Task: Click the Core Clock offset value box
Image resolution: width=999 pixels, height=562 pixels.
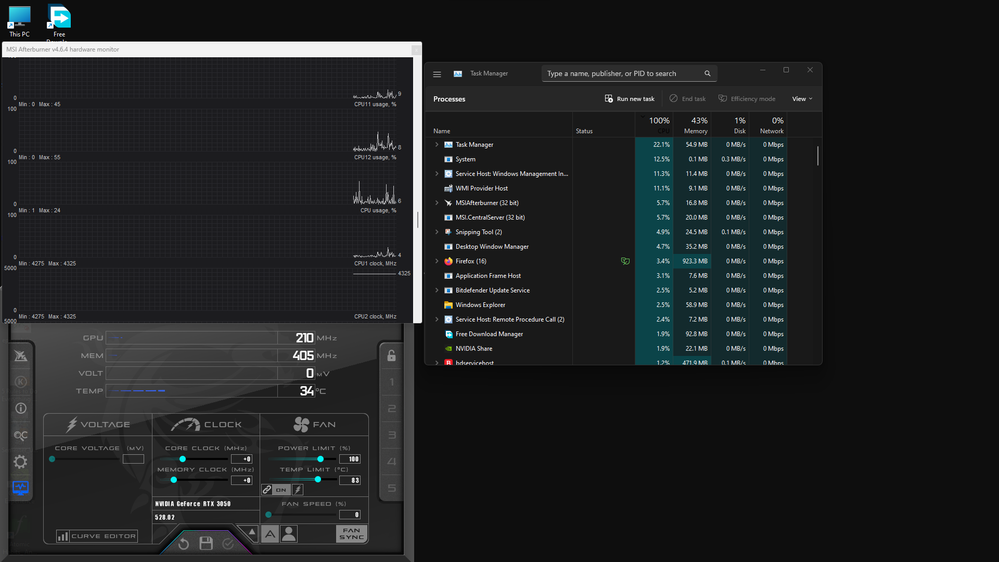Action: click(242, 459)
